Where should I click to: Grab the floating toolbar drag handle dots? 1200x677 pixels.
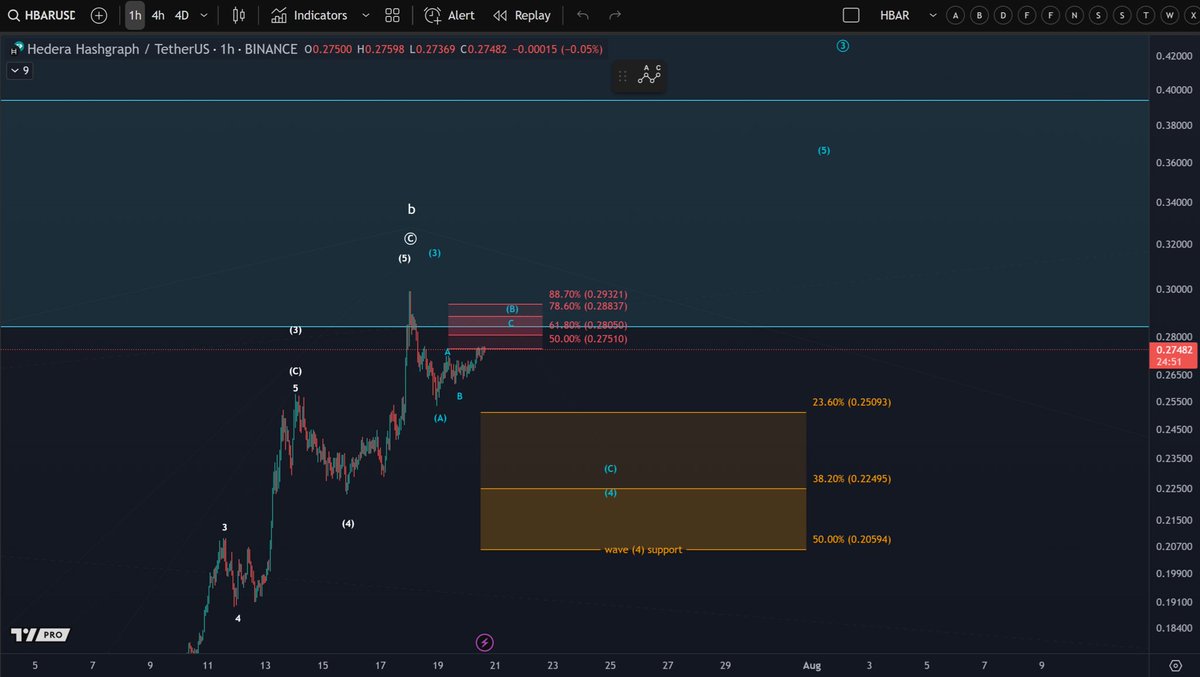(623, 76)
